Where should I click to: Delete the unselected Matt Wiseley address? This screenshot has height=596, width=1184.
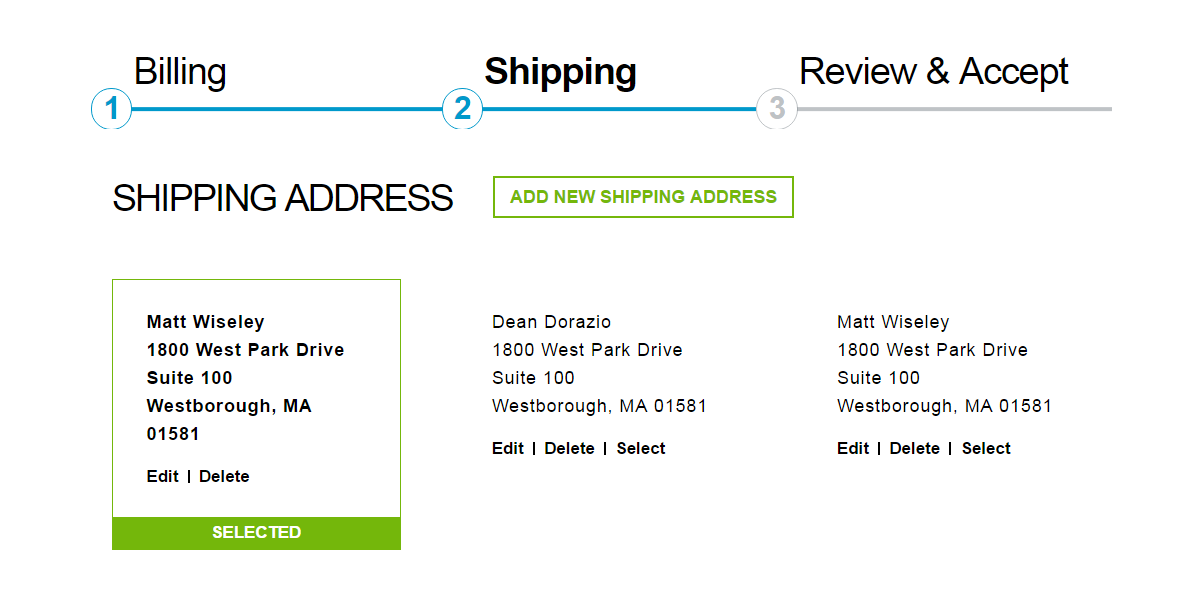pyautogui.click(x=914, y=449)
